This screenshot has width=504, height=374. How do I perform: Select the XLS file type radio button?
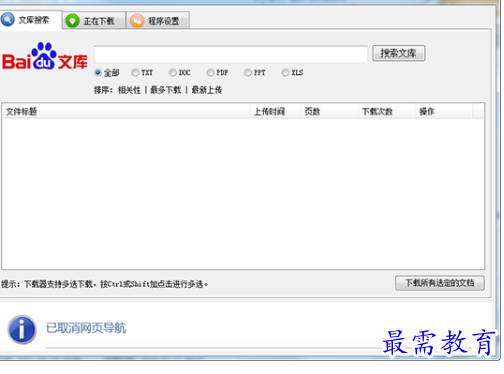point(285,72)
